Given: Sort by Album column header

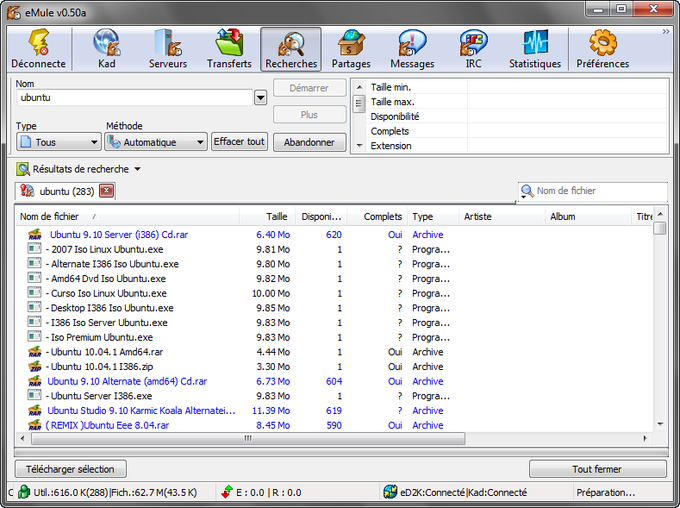Looking at the screenshot, I should pos(588,216).
